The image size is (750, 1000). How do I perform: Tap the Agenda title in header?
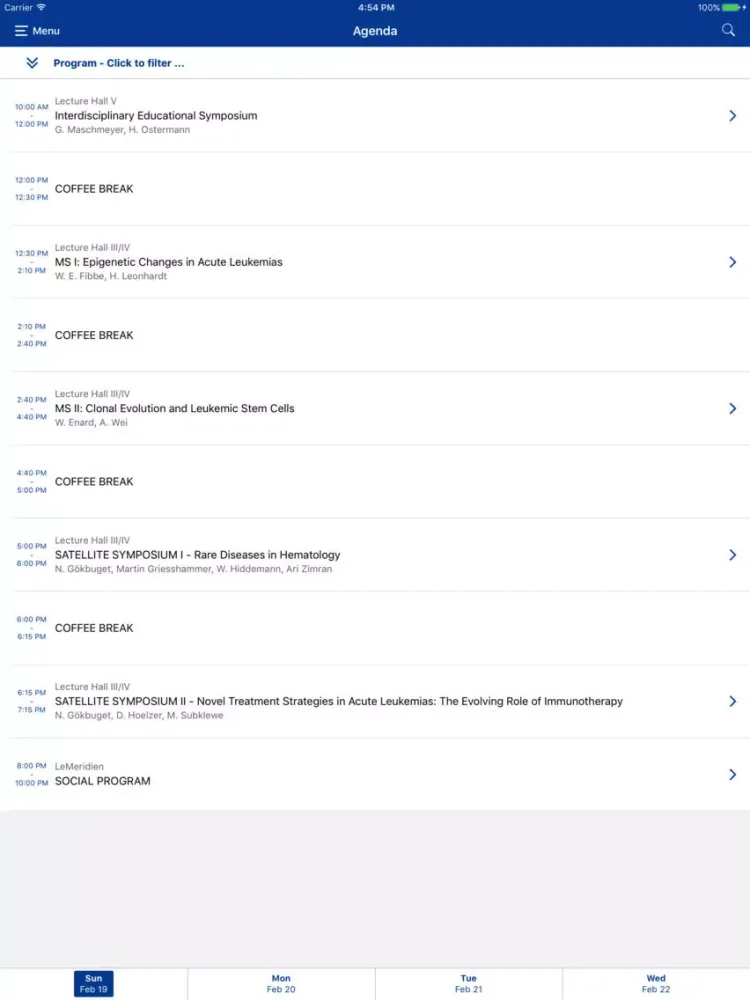pos(375,31)
